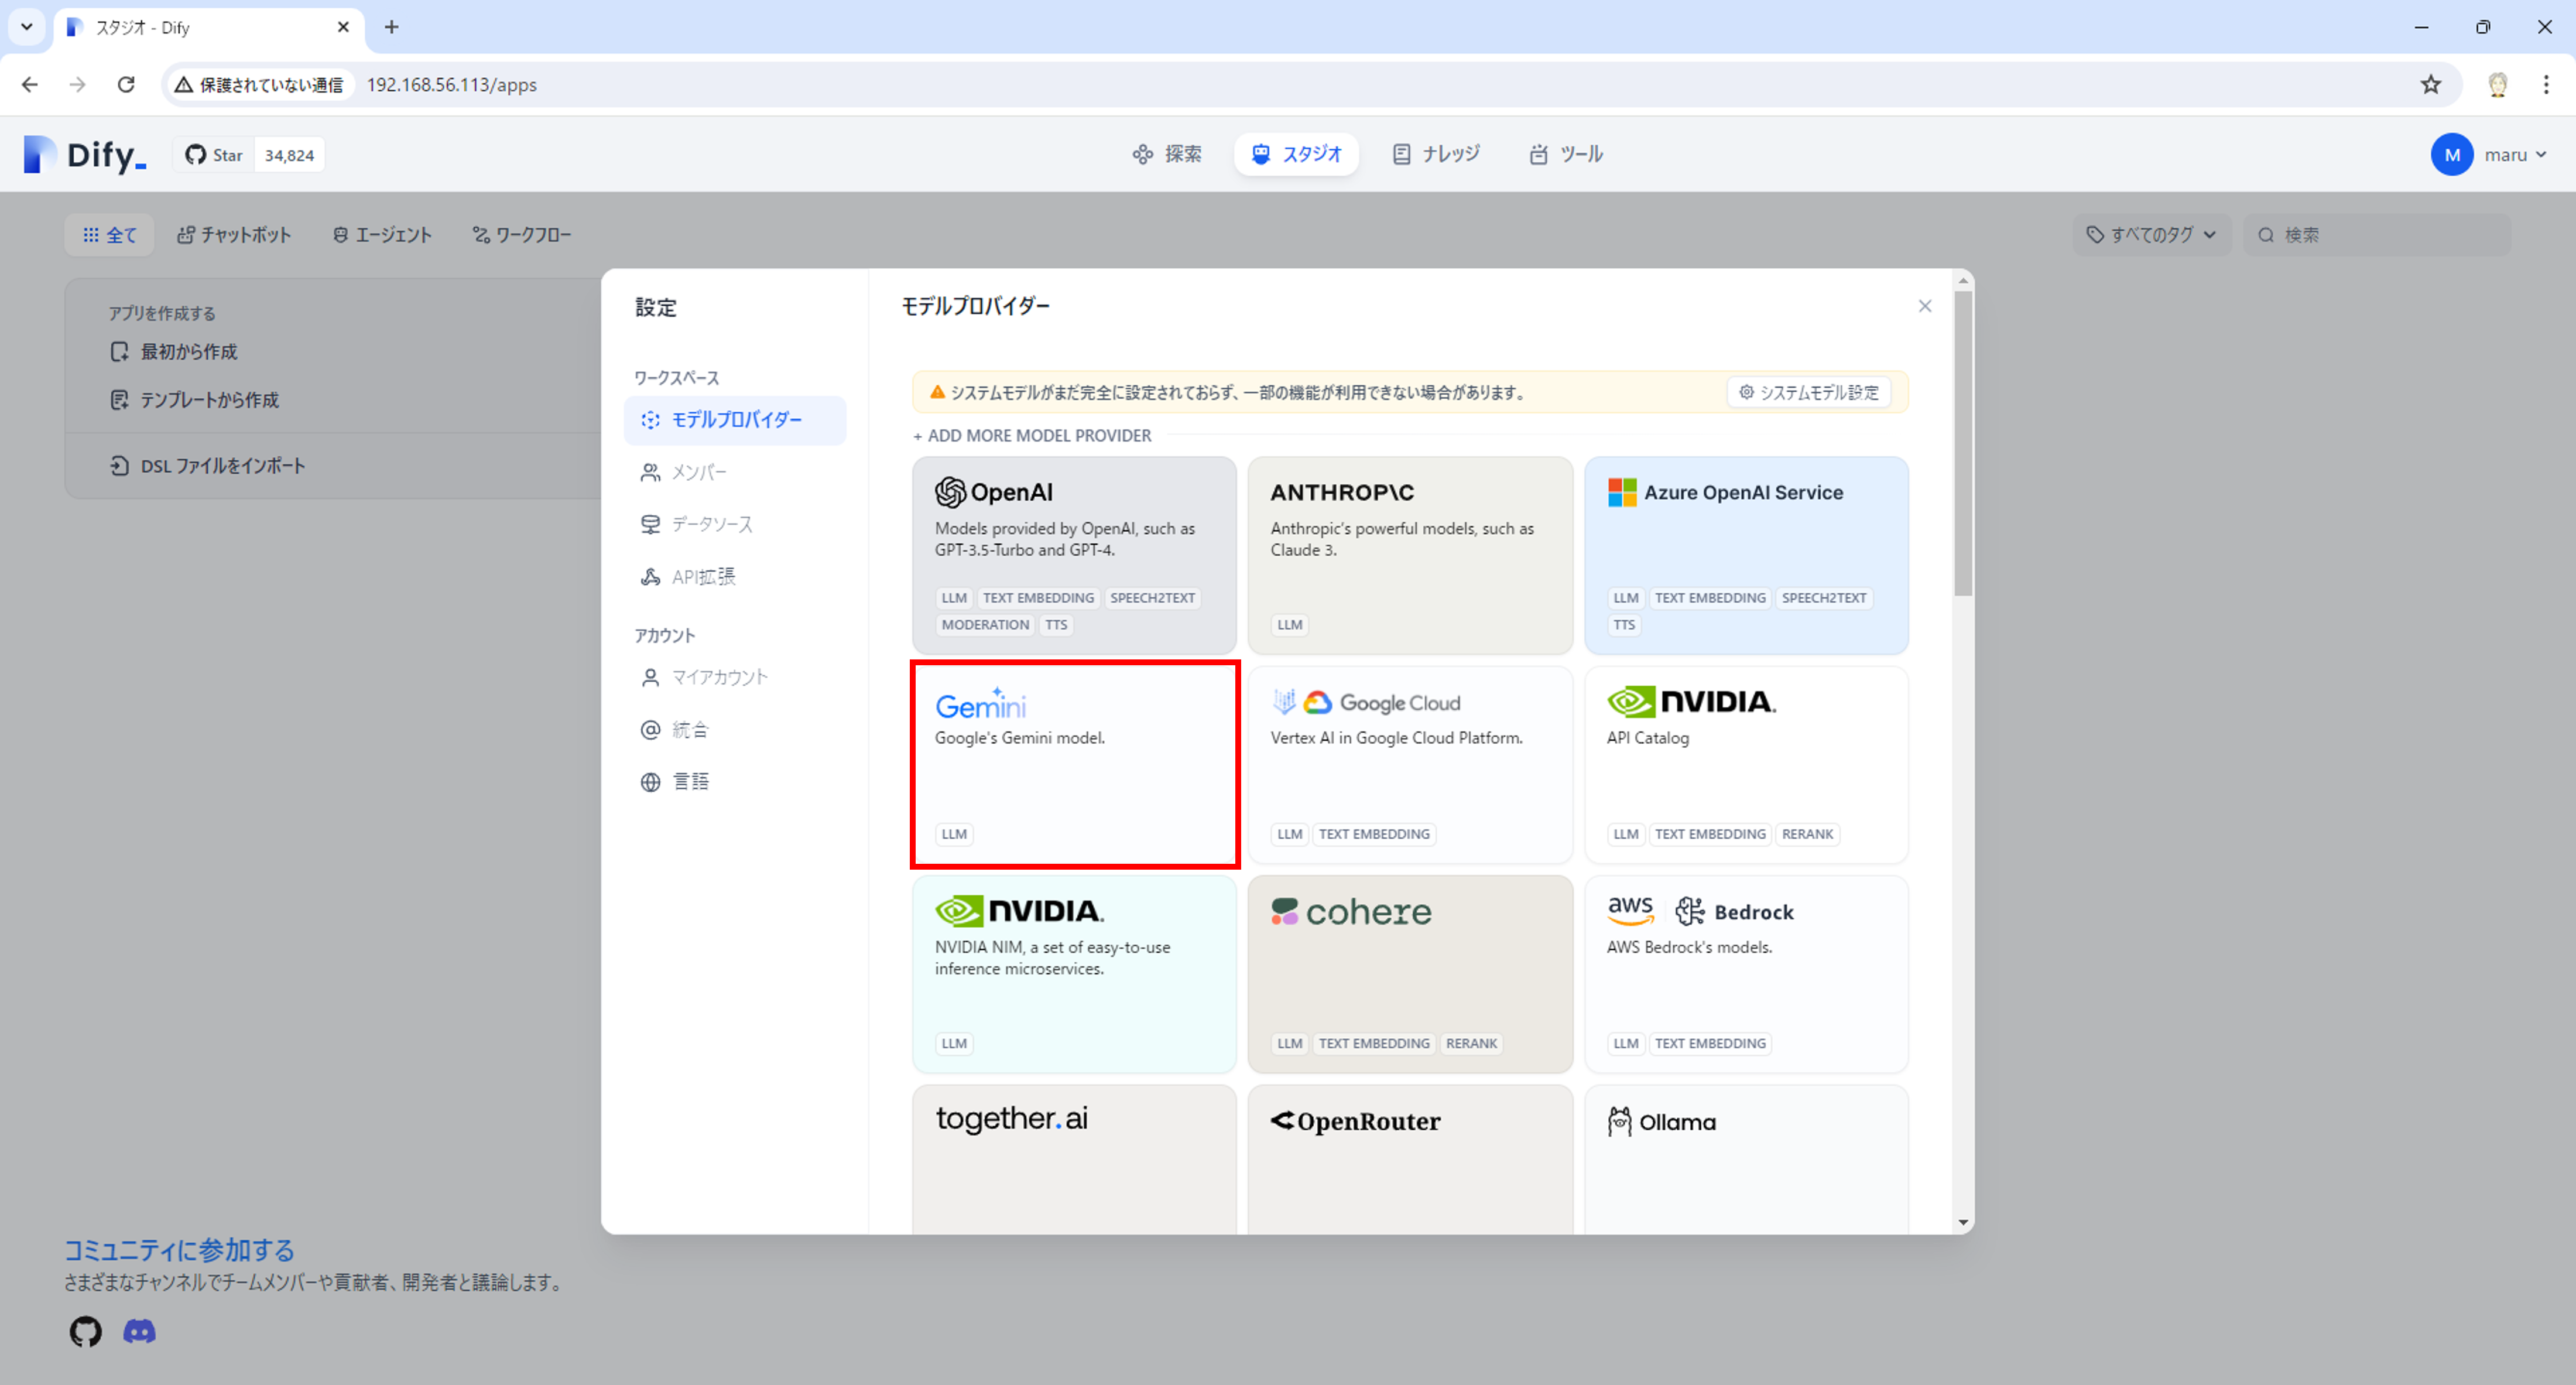The width and height of the screenshot is (2576, 1385).
Task: Click the Dify logo in header
Action: pos(85,155)
